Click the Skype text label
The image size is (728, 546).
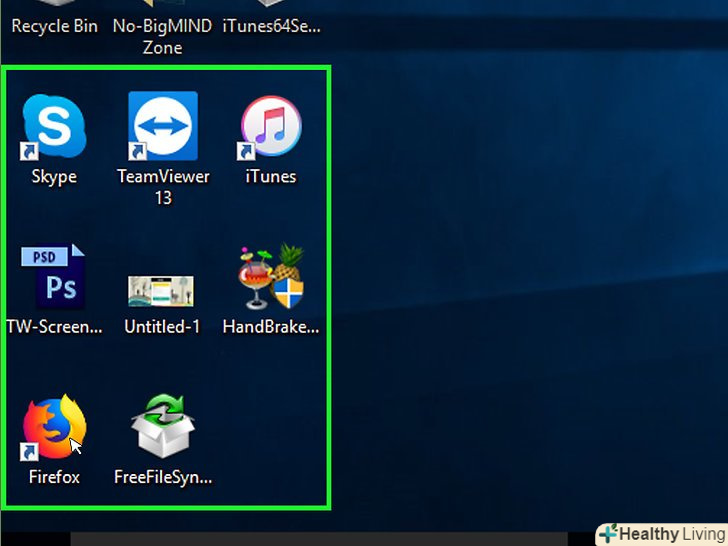click(x=54, y=177)
